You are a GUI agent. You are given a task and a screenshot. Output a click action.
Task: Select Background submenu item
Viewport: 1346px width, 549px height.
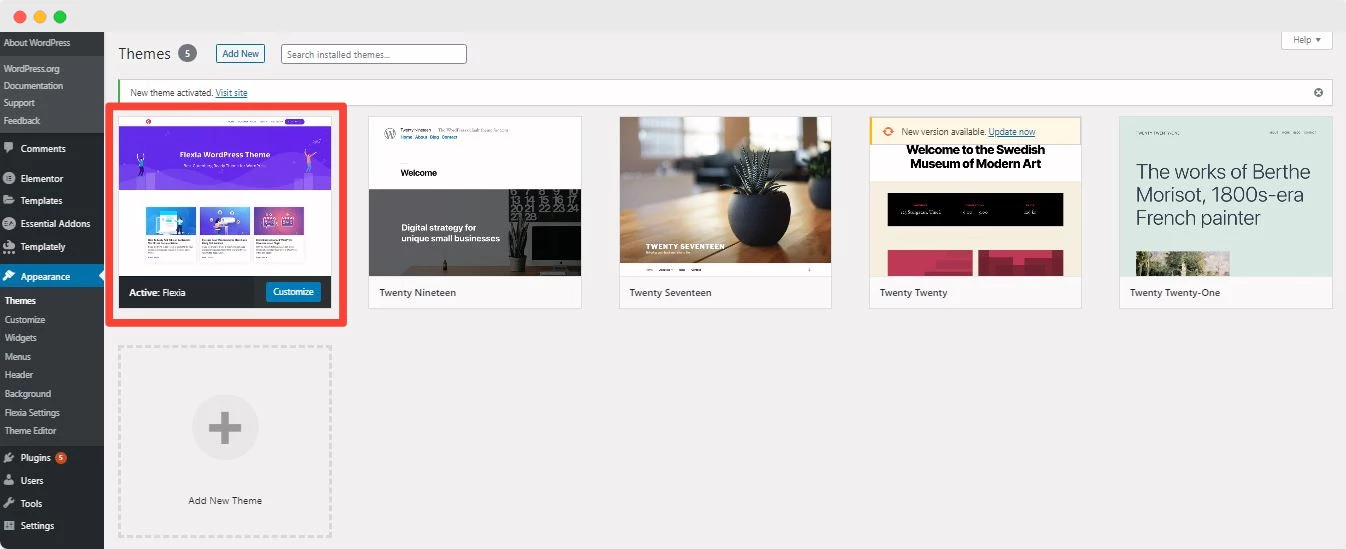[28, 394]
